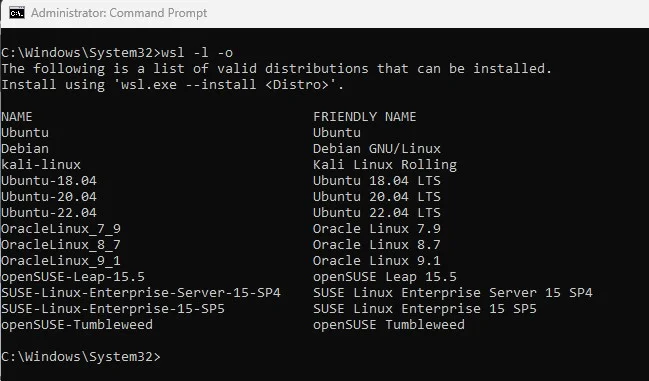Click the FRIENDLY NAME column header
The height and width of the screenshot is (381, 649).
point(364,117)
